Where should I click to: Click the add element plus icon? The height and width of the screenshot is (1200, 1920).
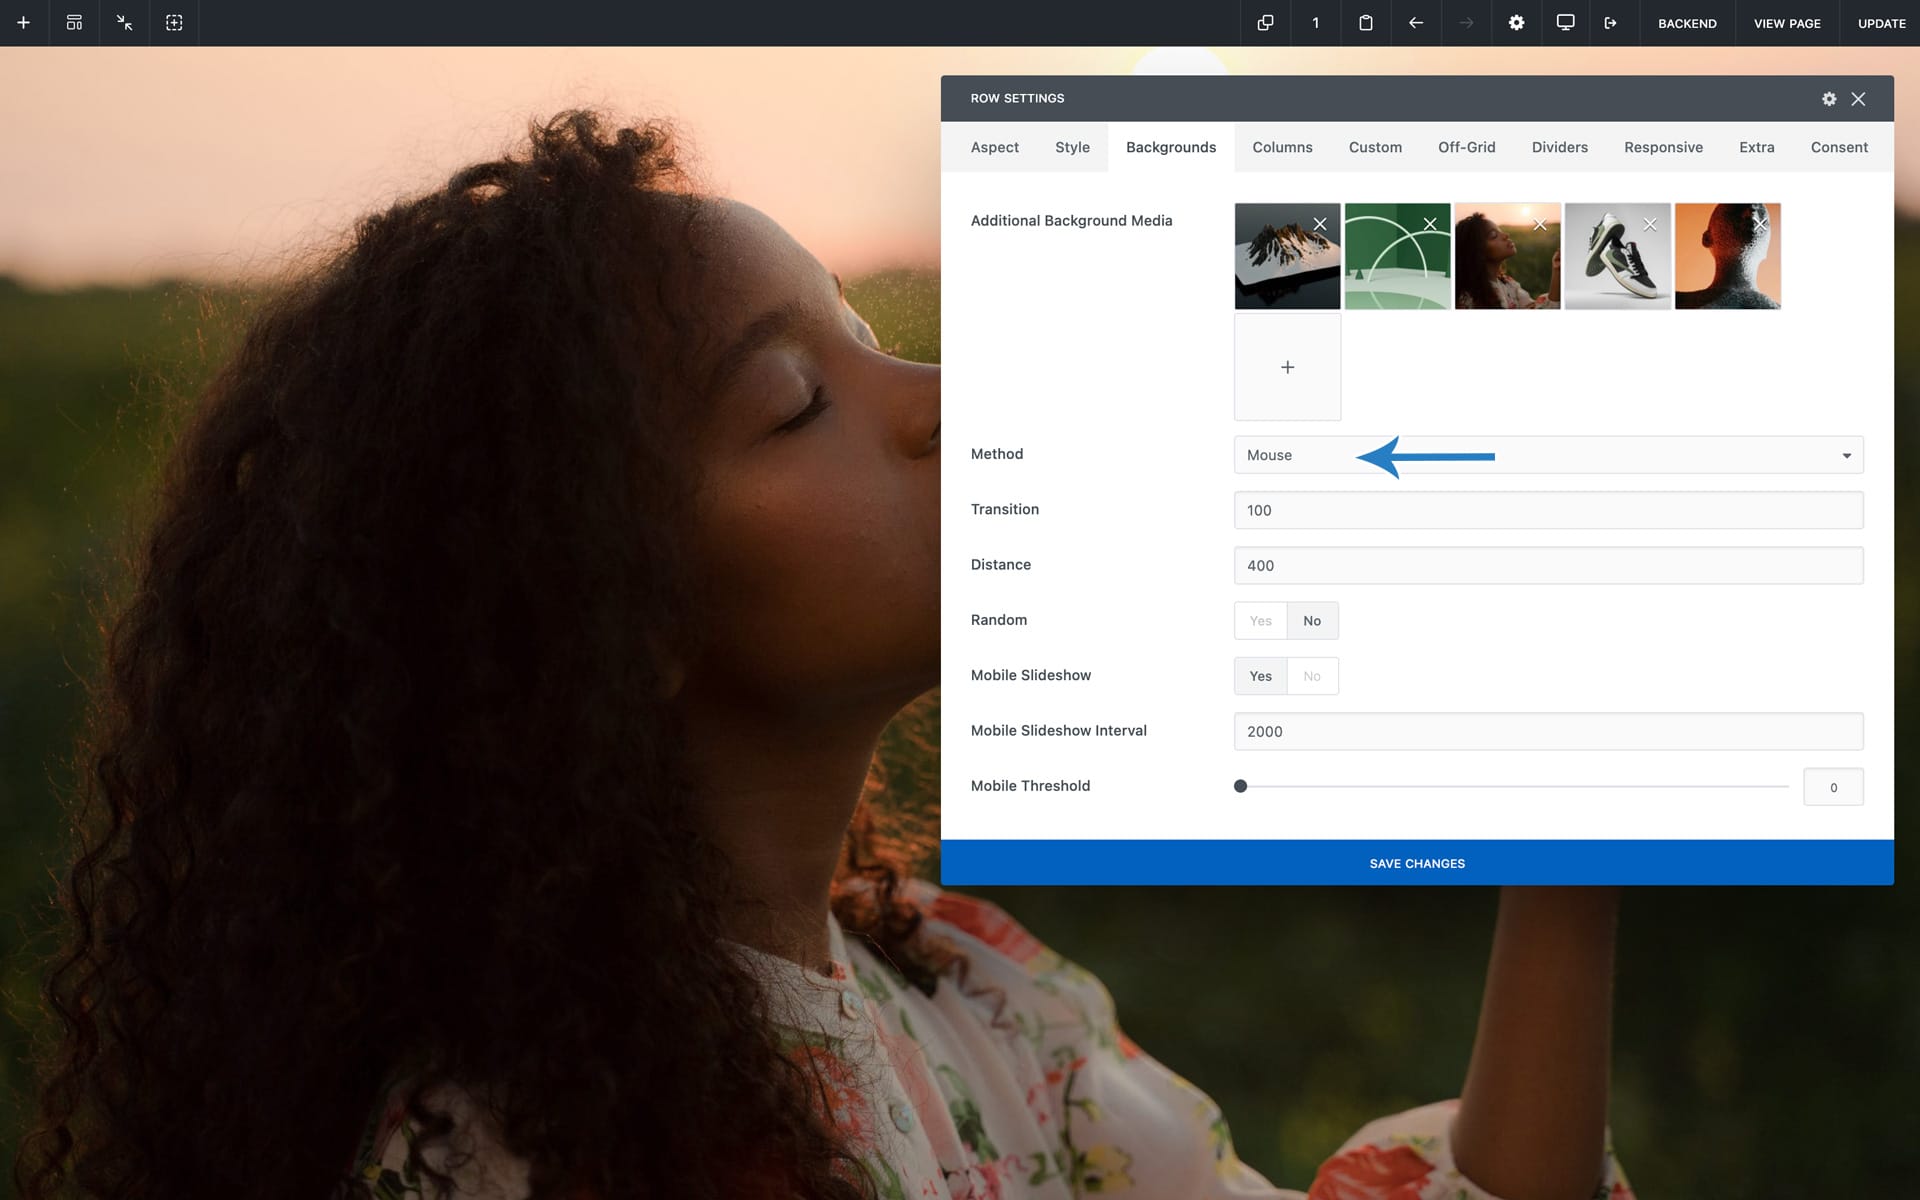23,23
